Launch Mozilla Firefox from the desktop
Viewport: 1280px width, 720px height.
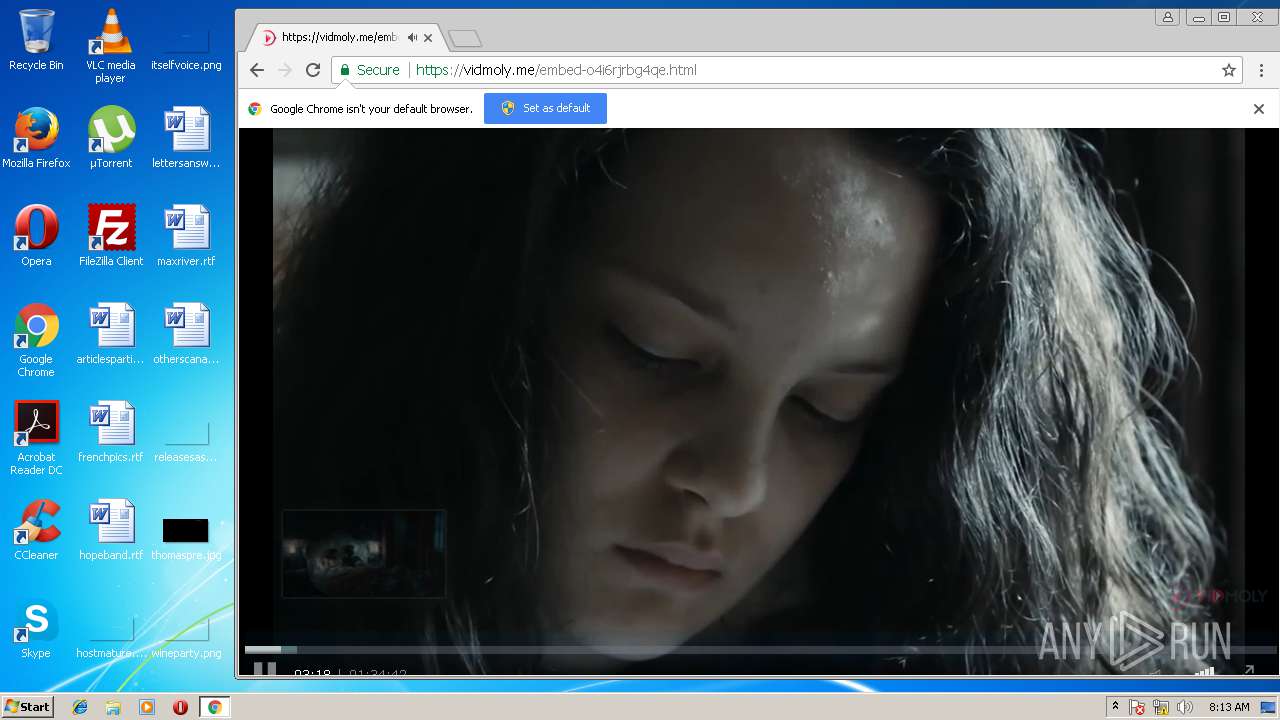36,138
